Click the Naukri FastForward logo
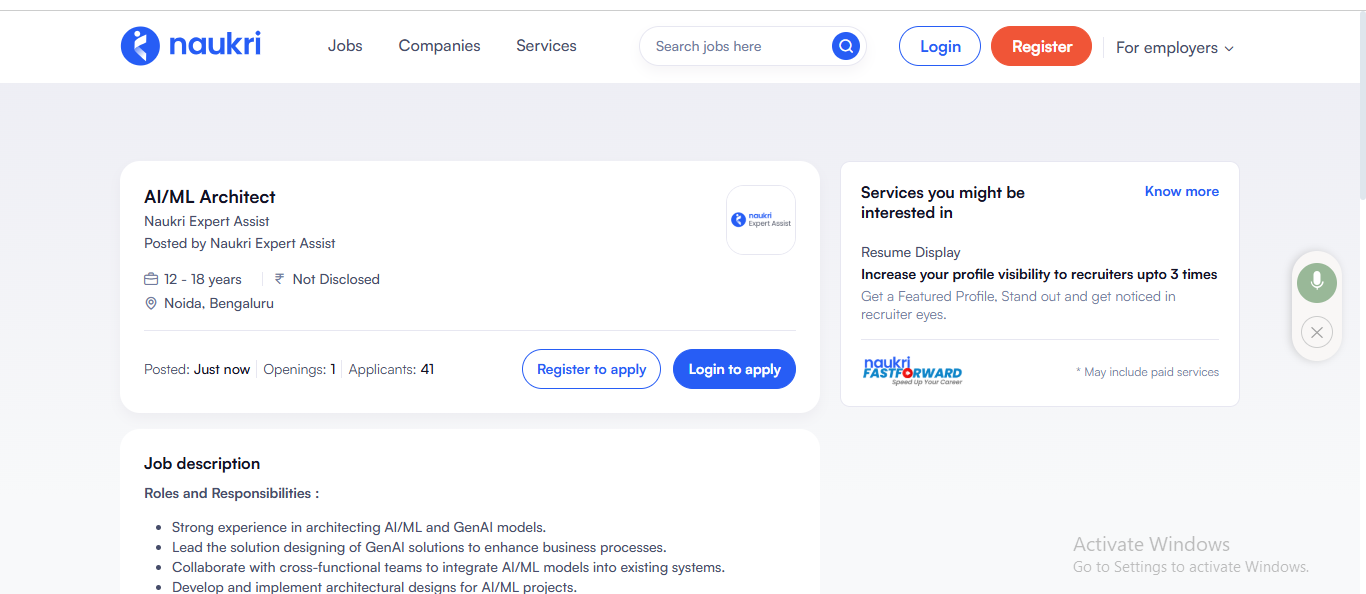1366x594 pixels. pyautogui.click(x=912, y=370)
